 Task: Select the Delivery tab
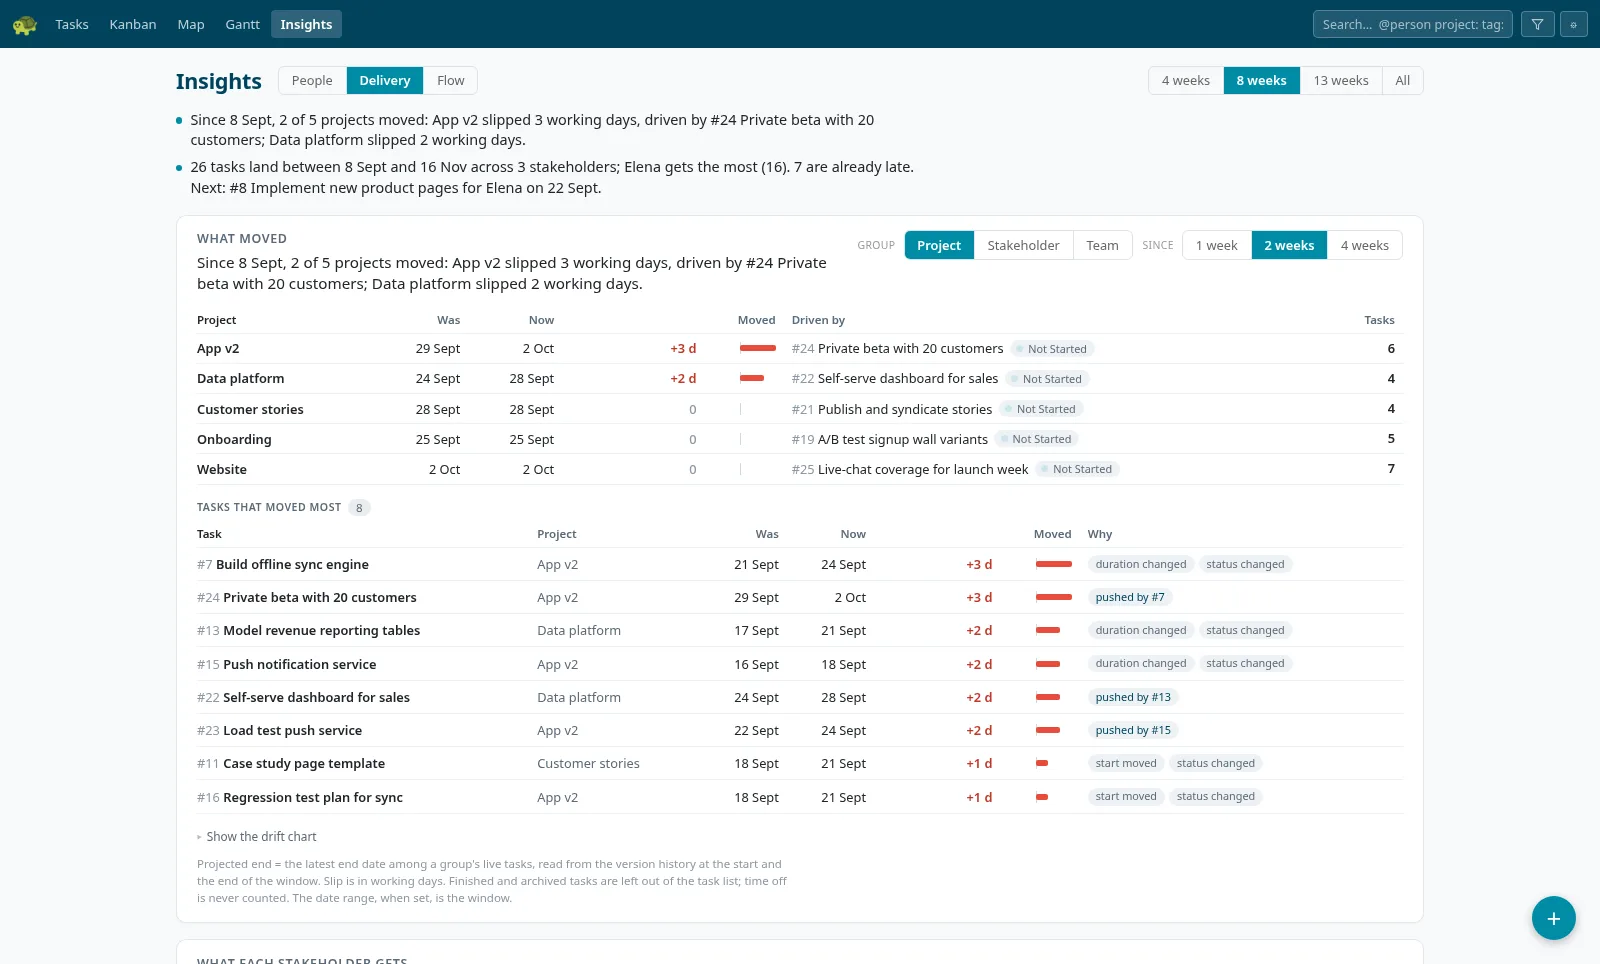point(385,80)
